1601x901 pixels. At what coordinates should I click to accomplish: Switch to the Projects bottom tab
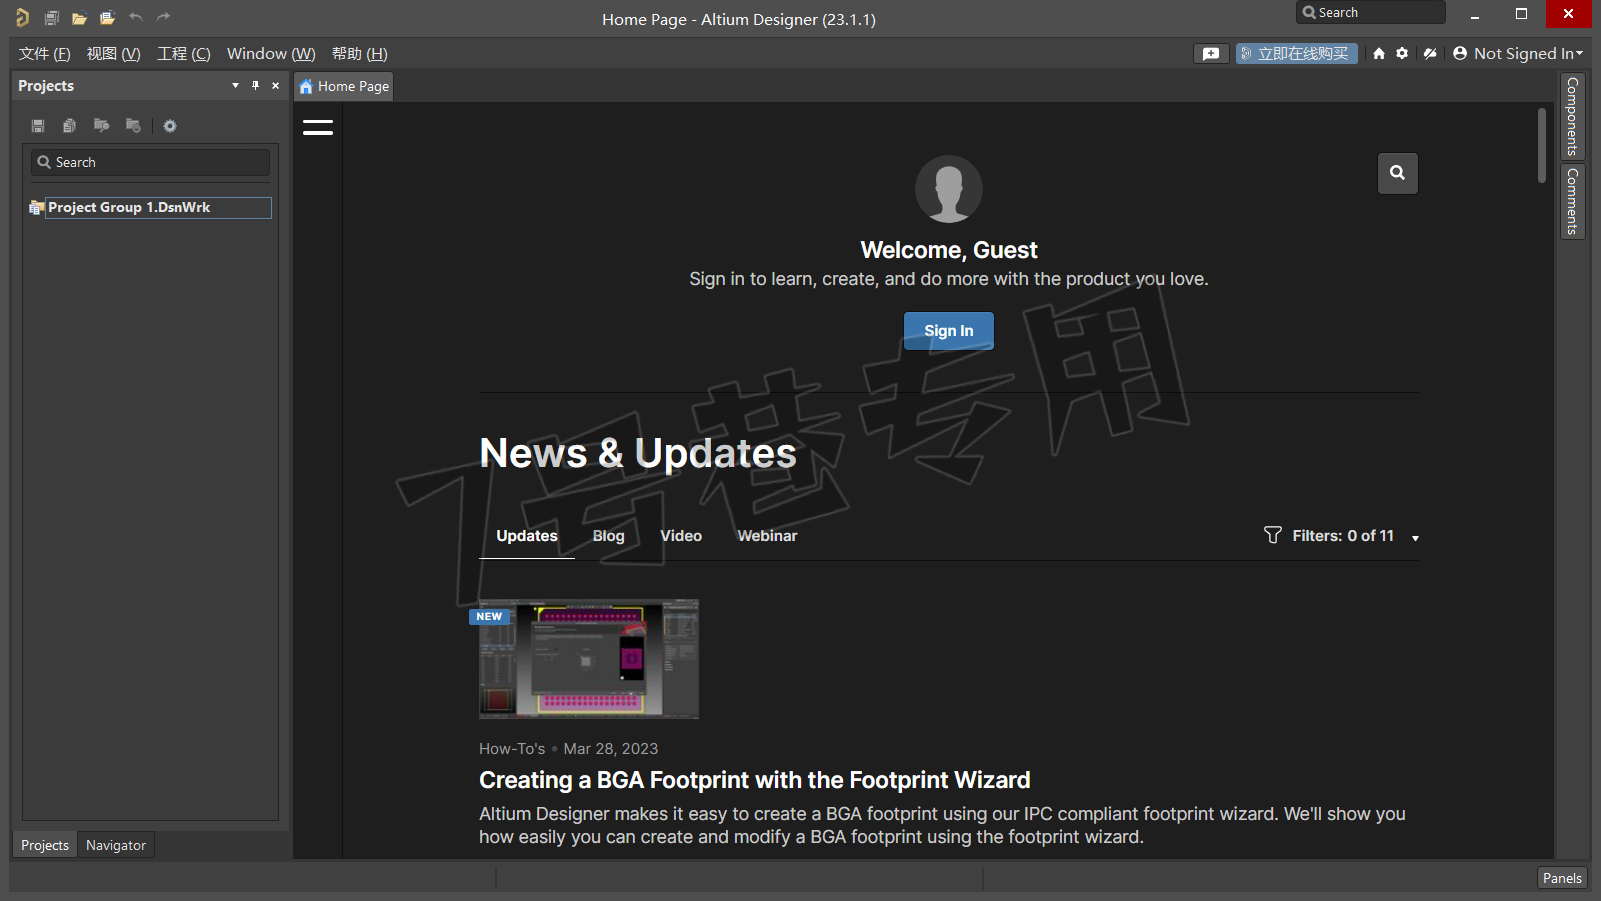click(x=45, y=845)
